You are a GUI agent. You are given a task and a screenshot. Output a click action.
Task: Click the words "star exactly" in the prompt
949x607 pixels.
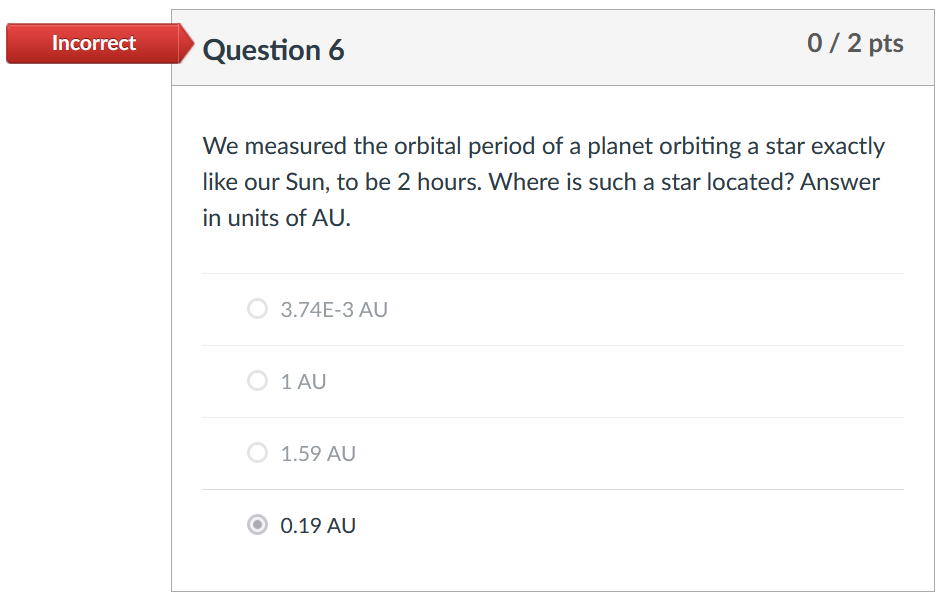coord(825,147)
